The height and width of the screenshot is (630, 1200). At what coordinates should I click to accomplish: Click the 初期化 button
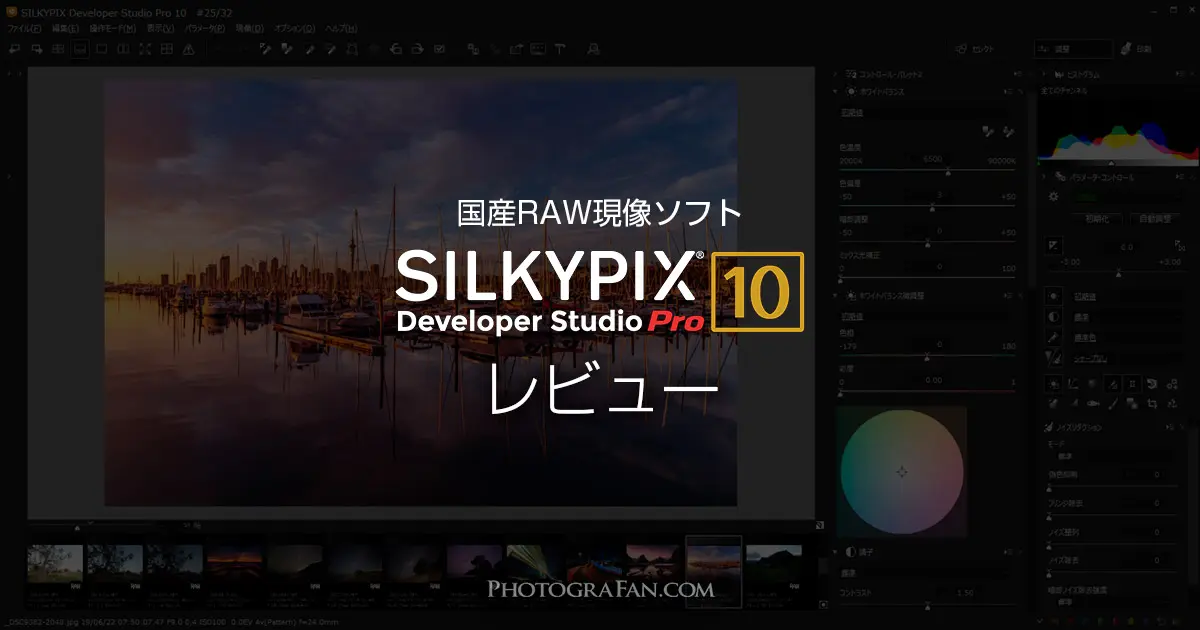1097,218
